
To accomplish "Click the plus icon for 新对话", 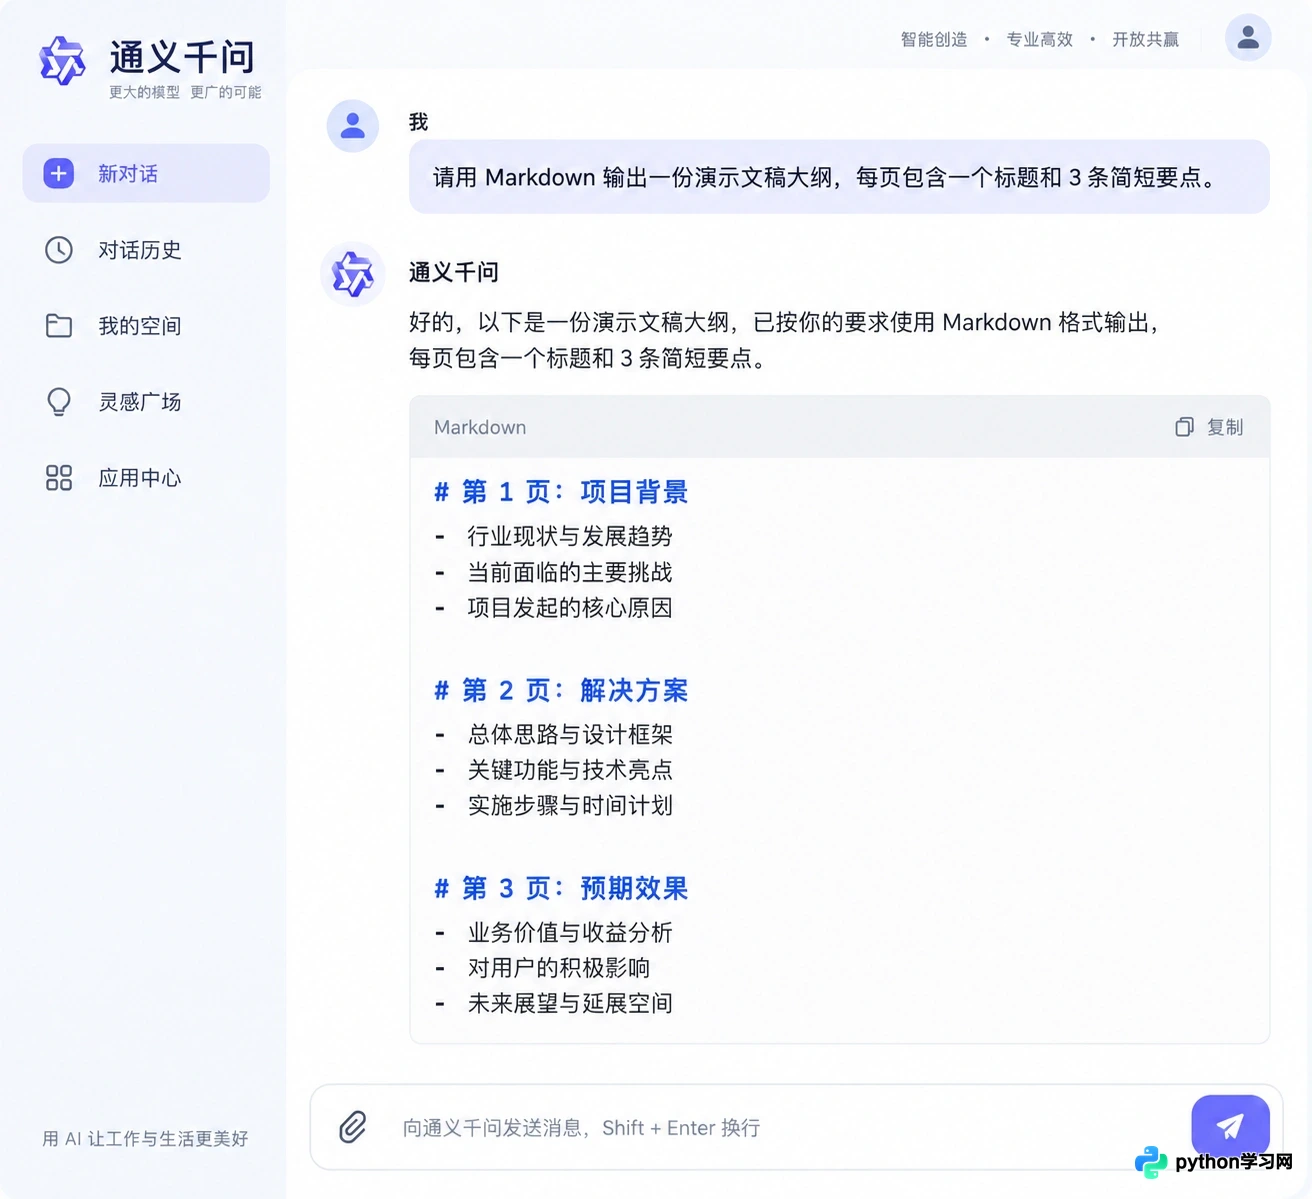I will pos(59,173).
